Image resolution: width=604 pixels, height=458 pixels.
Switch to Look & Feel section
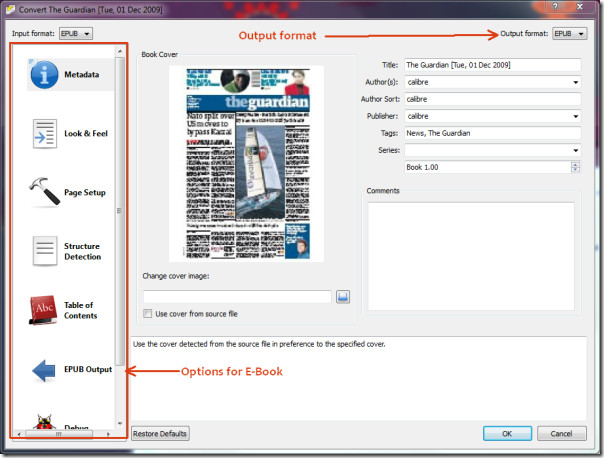86,134
